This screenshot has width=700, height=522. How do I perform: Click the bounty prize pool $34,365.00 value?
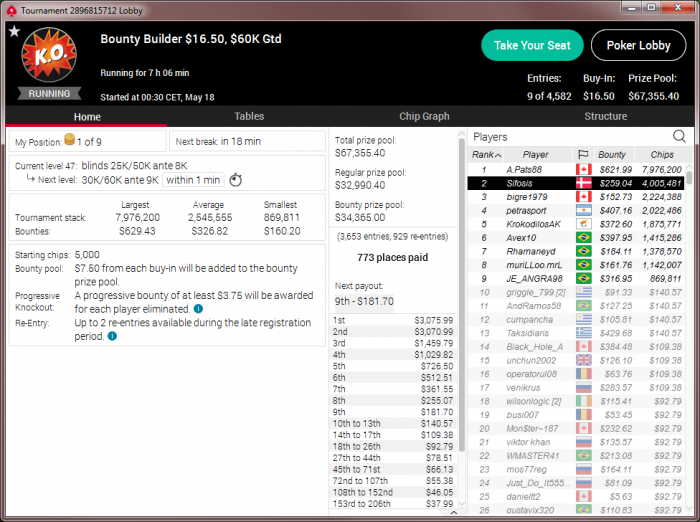click(360, 217)
